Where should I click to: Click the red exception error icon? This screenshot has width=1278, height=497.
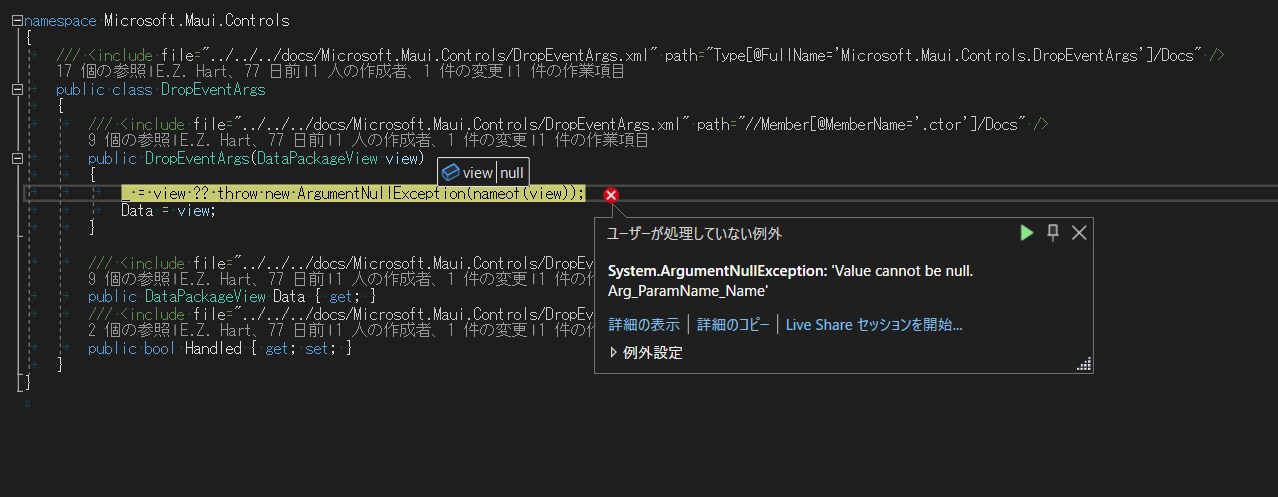[x=612, y=195]
